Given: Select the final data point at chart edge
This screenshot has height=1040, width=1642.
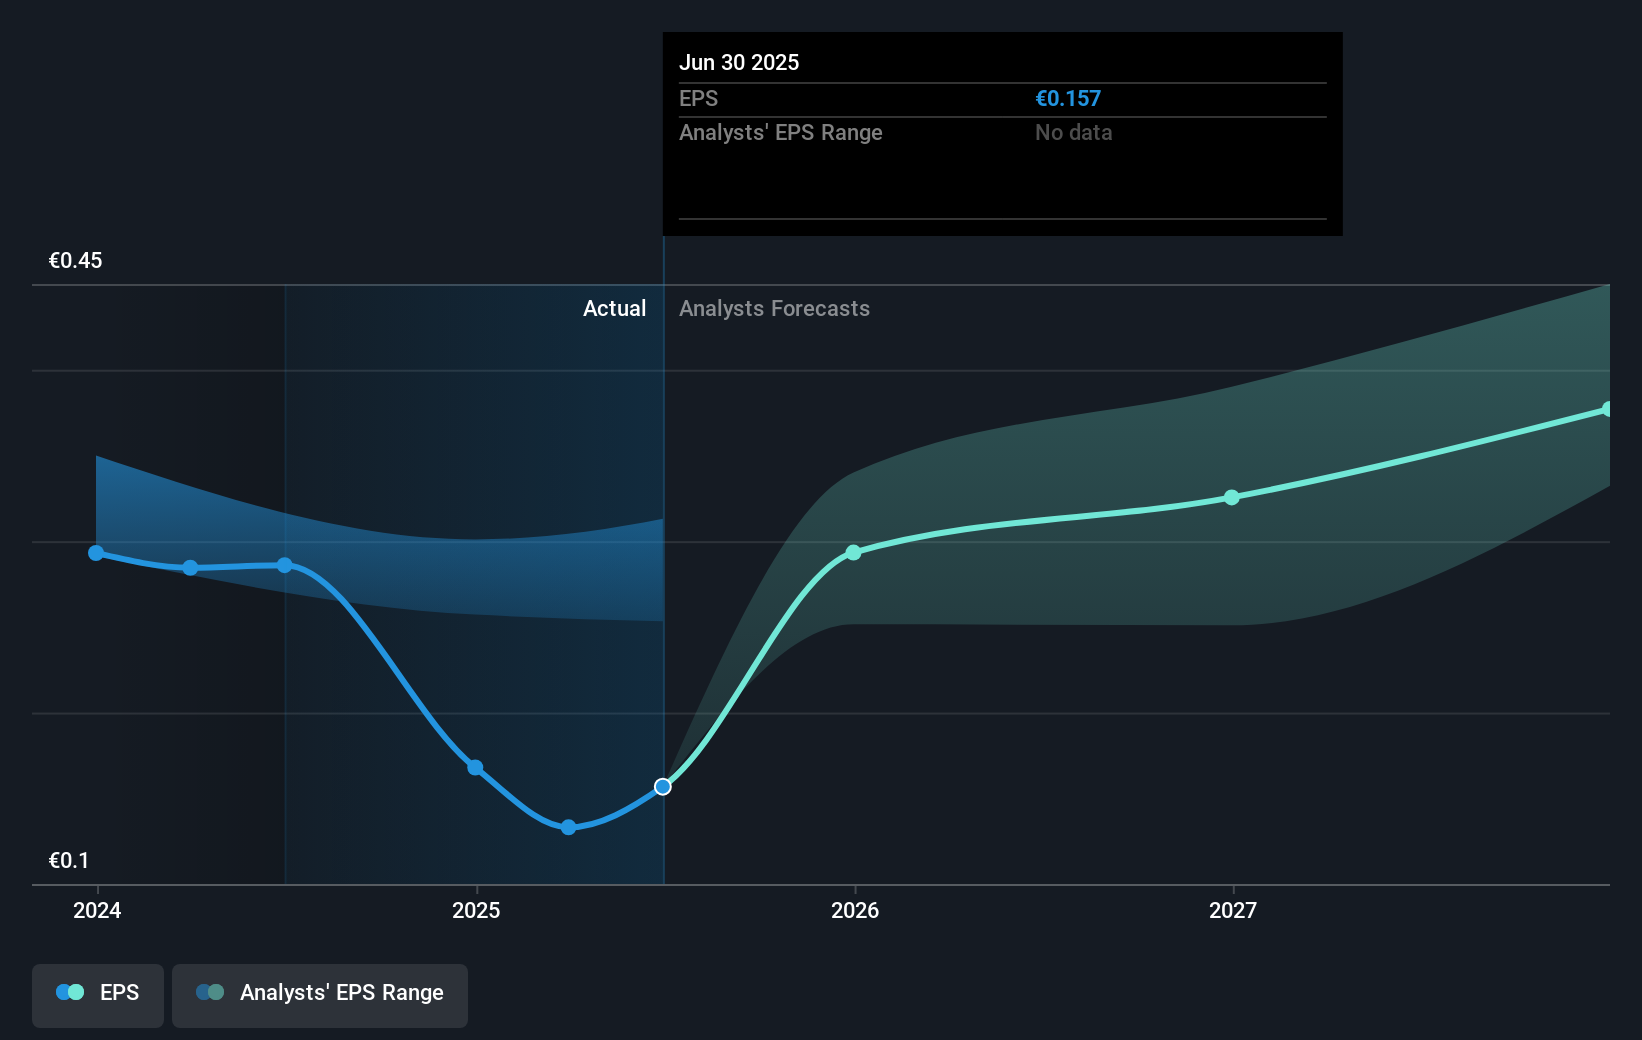Looking at the screenshot, I should [x=1607, y=408].
